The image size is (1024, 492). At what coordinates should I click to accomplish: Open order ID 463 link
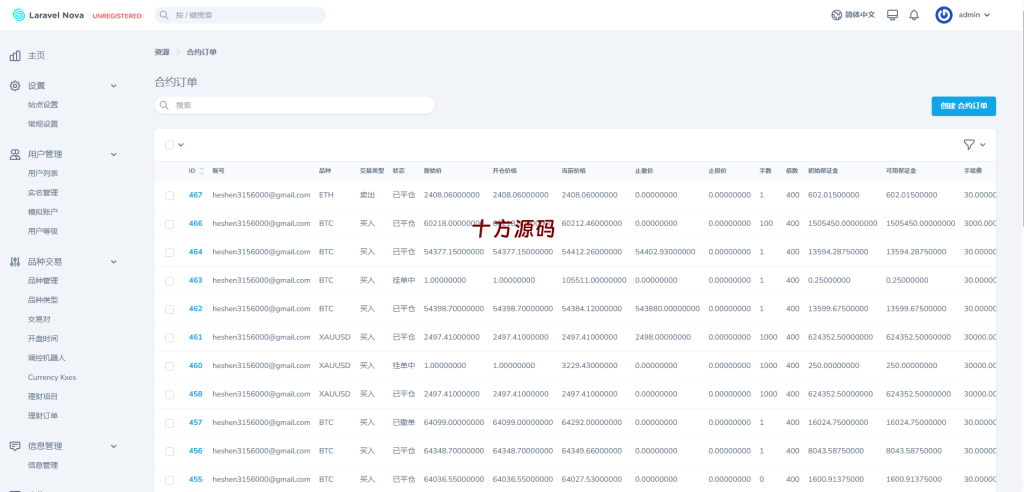point(195,280)
